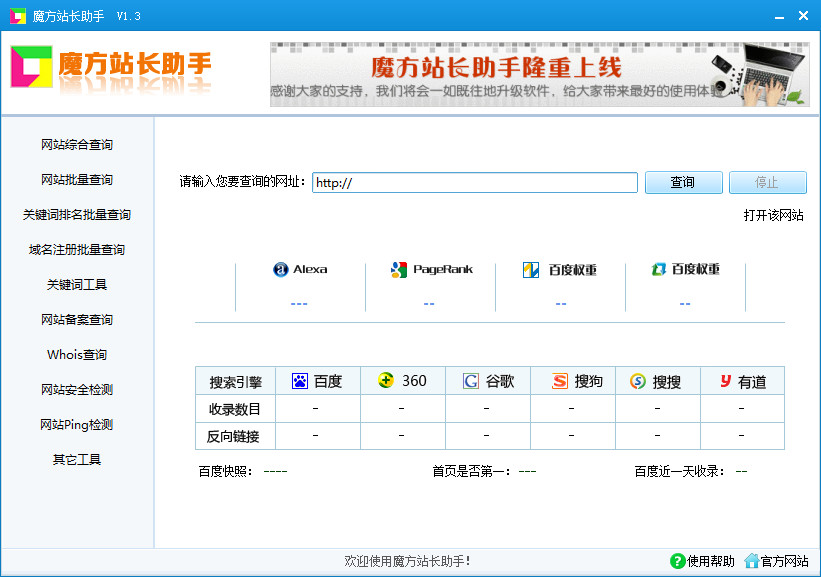Image resolution: width=821 pixels, height=577 pixels.
Task: Click the 魔方站长助手 logo cube in header
Action: (31, 66)
